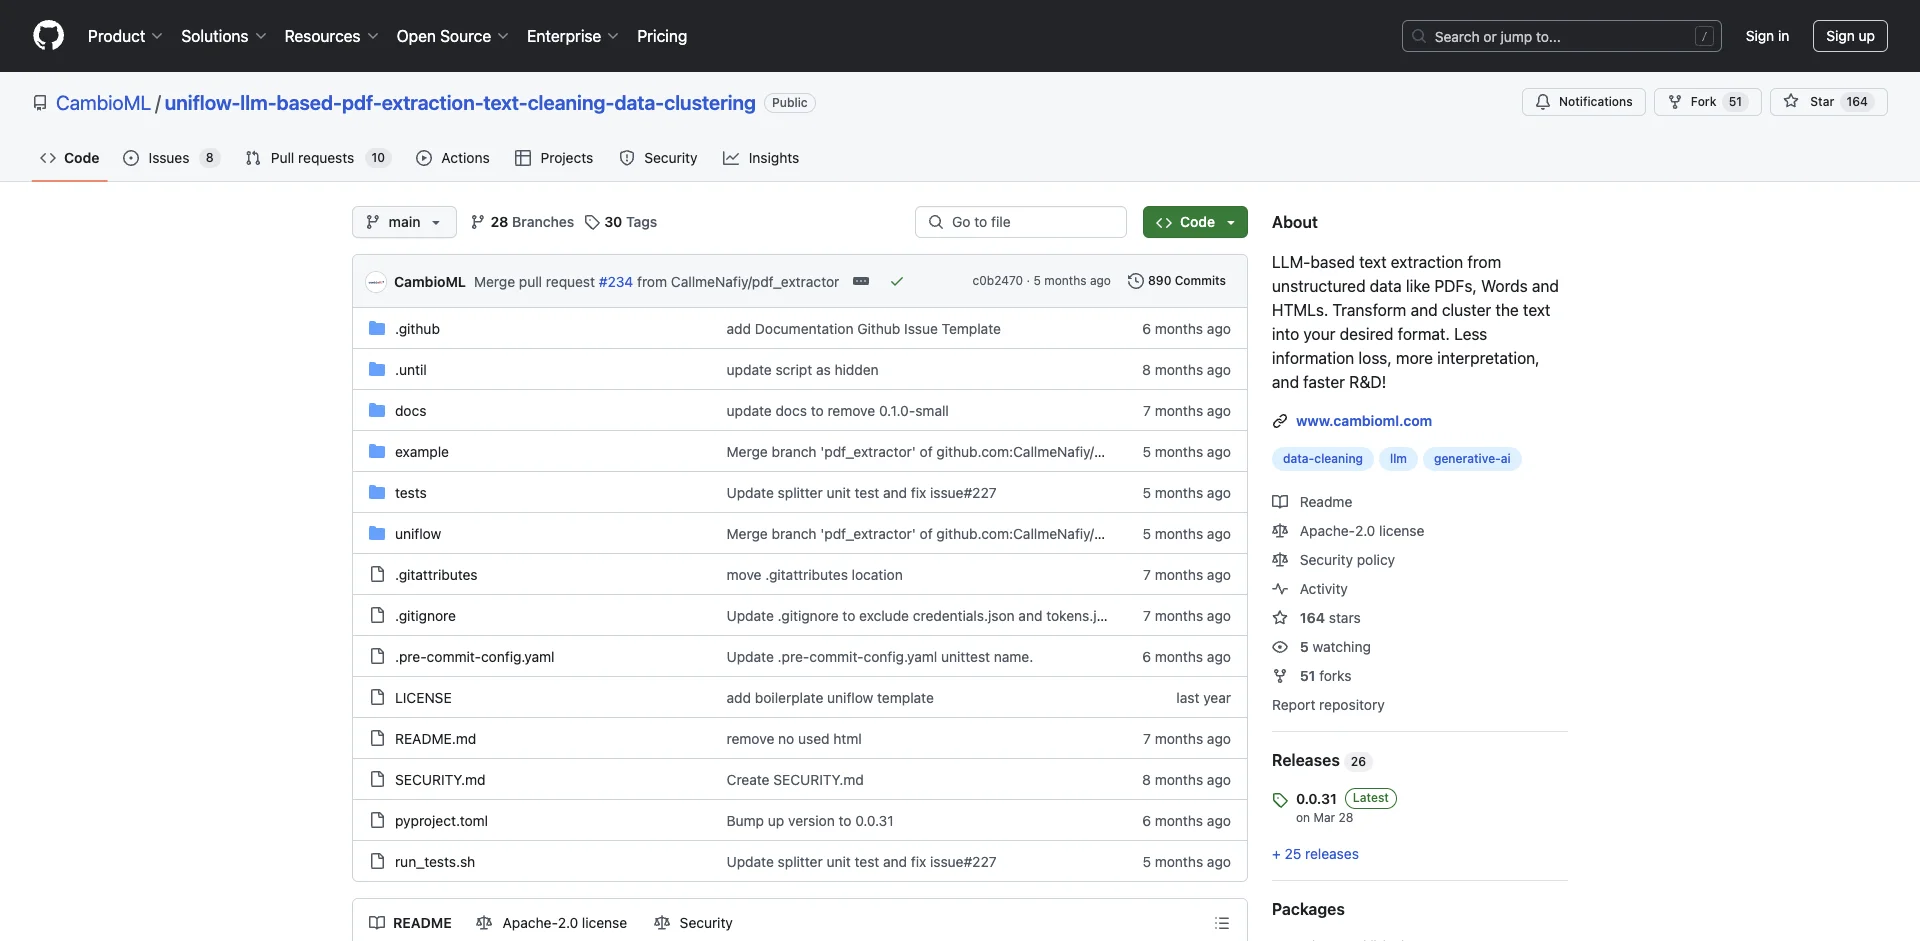Screen dimensions: 1920x941
Task: Open the Security tab
Action: click(x=658, y=158)
